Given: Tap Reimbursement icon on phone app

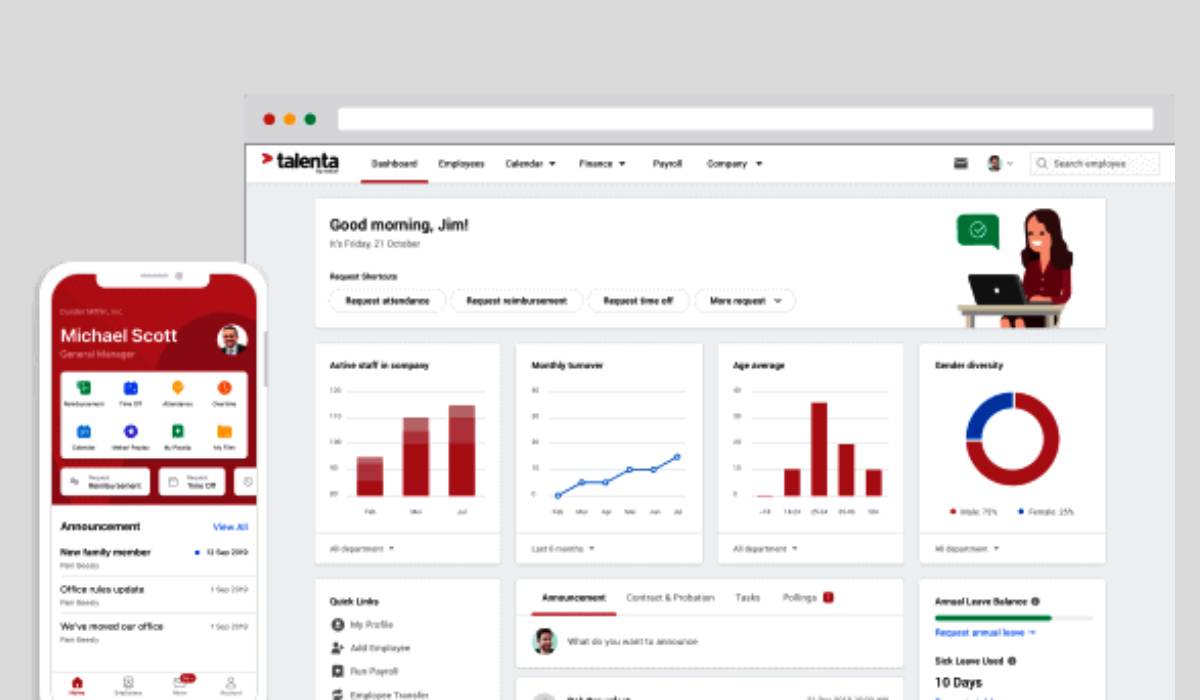Looking at the screenshot, I should point(84,388).
